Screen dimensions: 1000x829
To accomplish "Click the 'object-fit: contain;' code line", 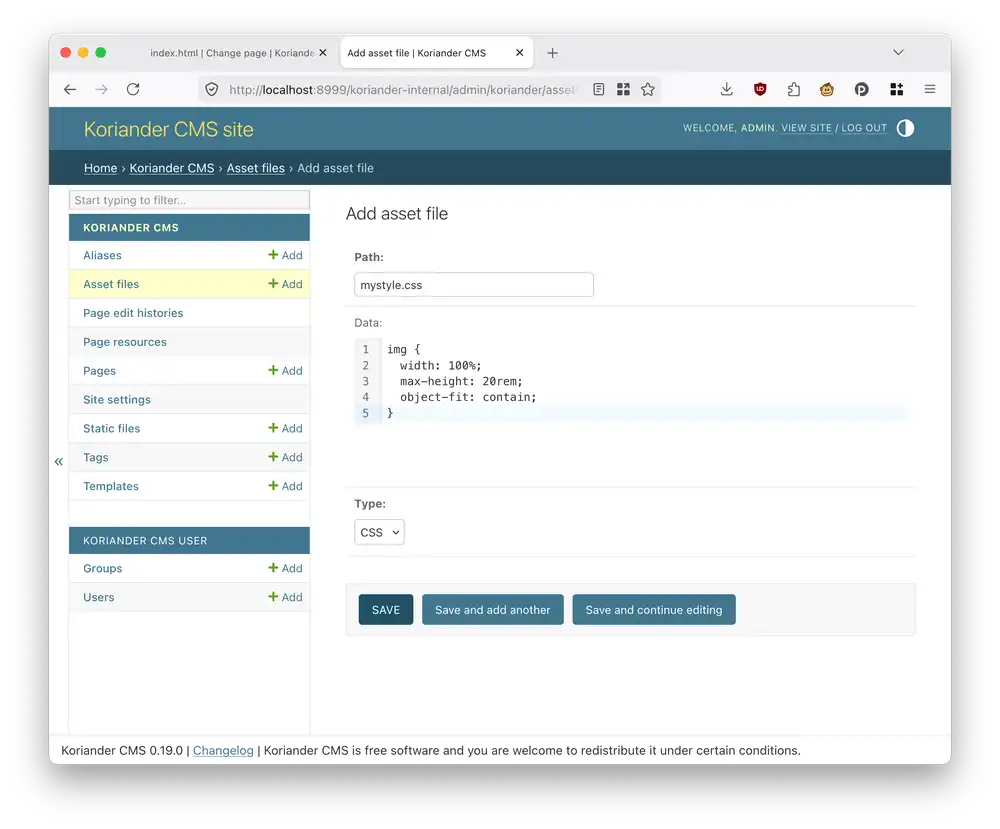I will coord(468,397).
